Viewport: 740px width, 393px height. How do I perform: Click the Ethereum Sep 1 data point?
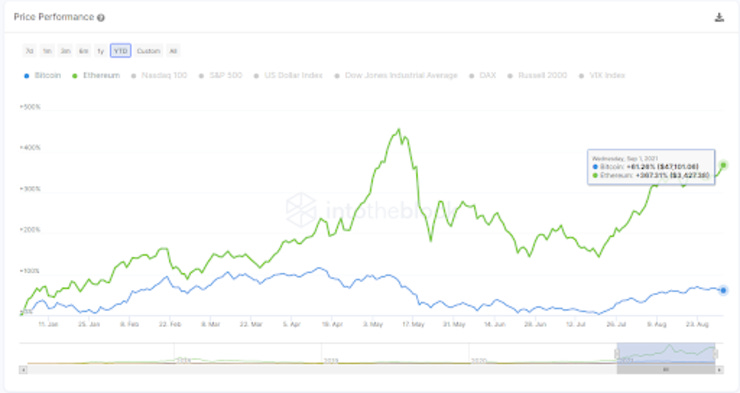(723, 165)
